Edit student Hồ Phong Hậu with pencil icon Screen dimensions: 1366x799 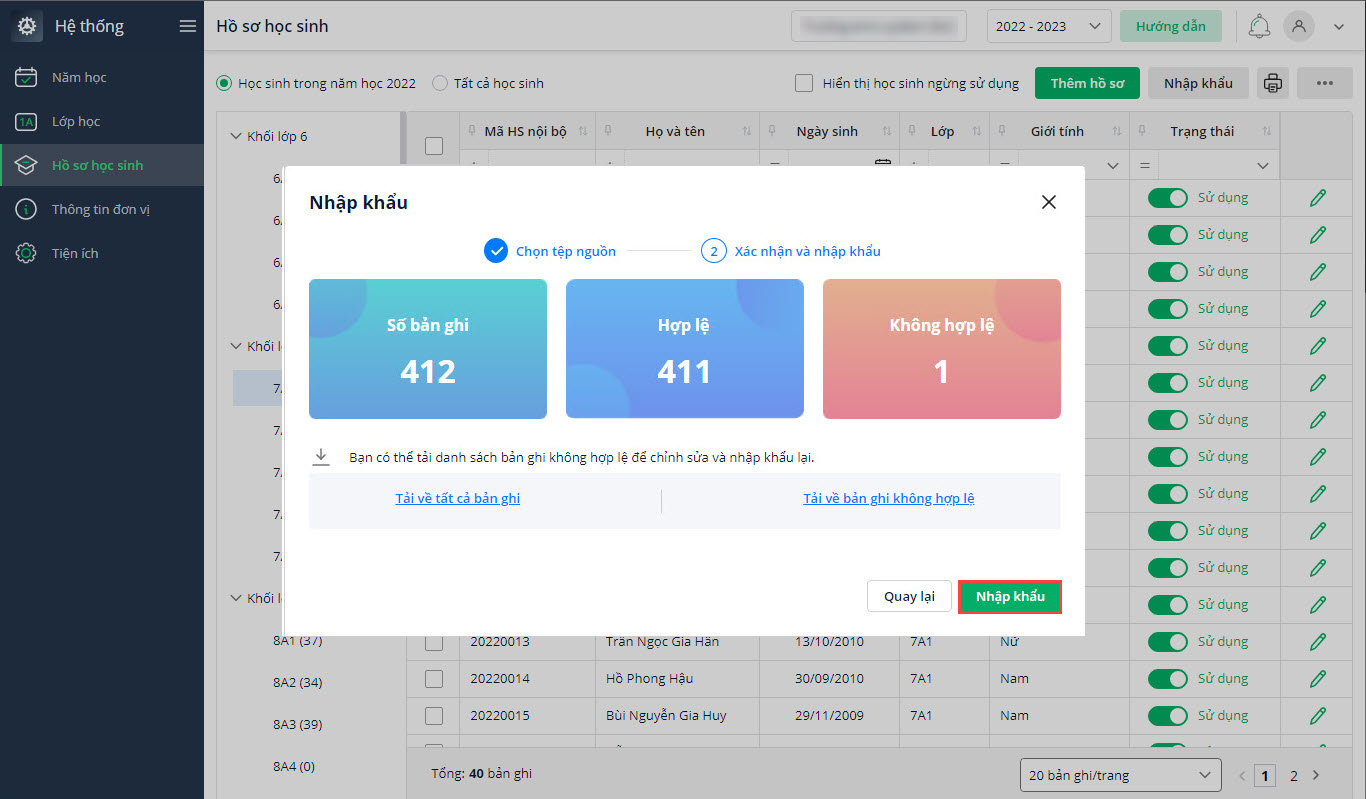click(x=1317, y=679)
